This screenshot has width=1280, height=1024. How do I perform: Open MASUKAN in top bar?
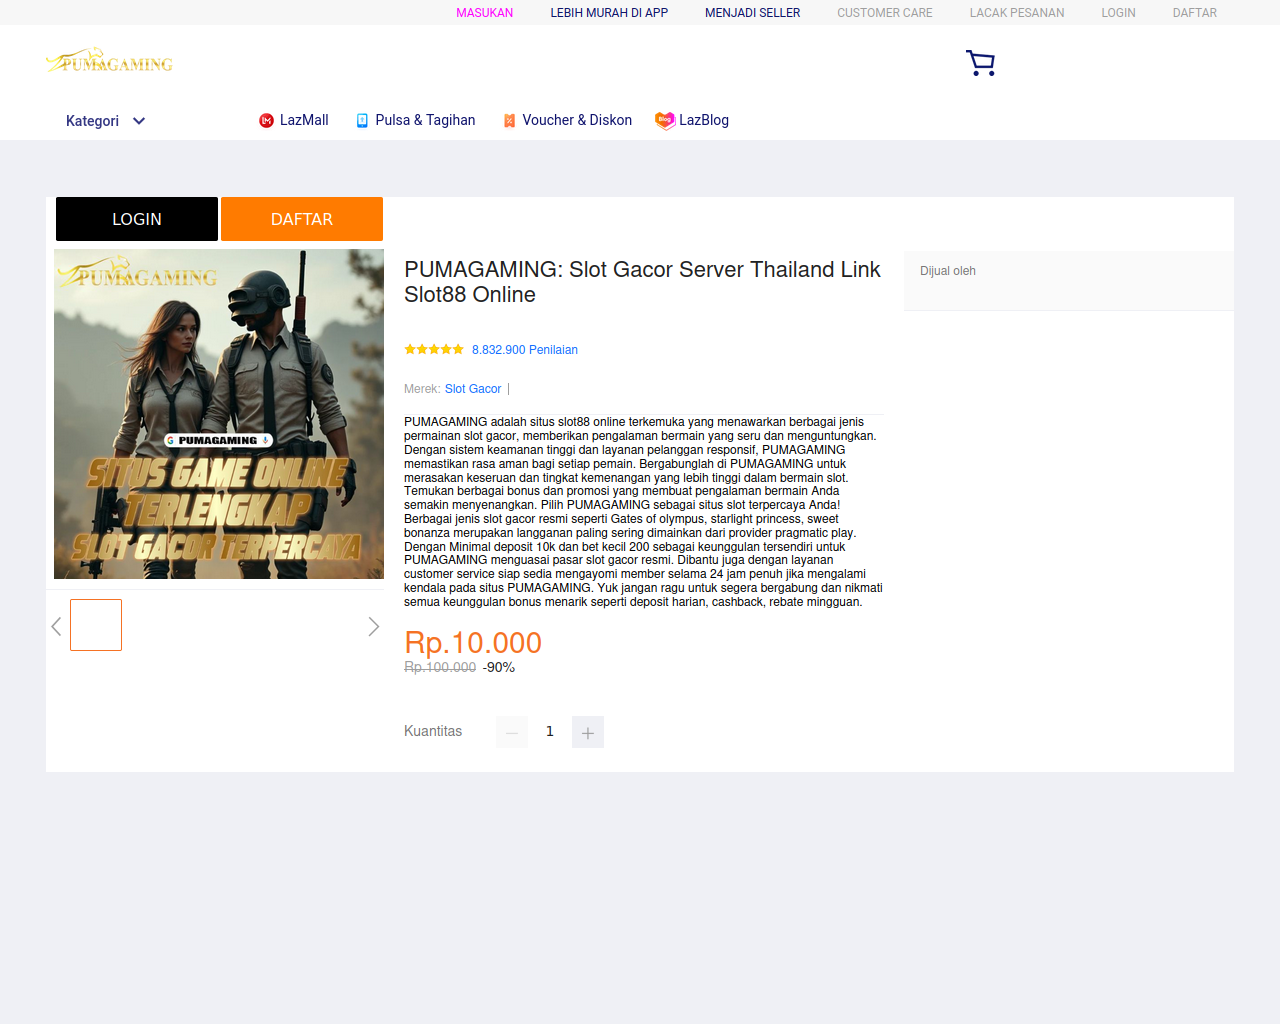(x=484, y=13)
